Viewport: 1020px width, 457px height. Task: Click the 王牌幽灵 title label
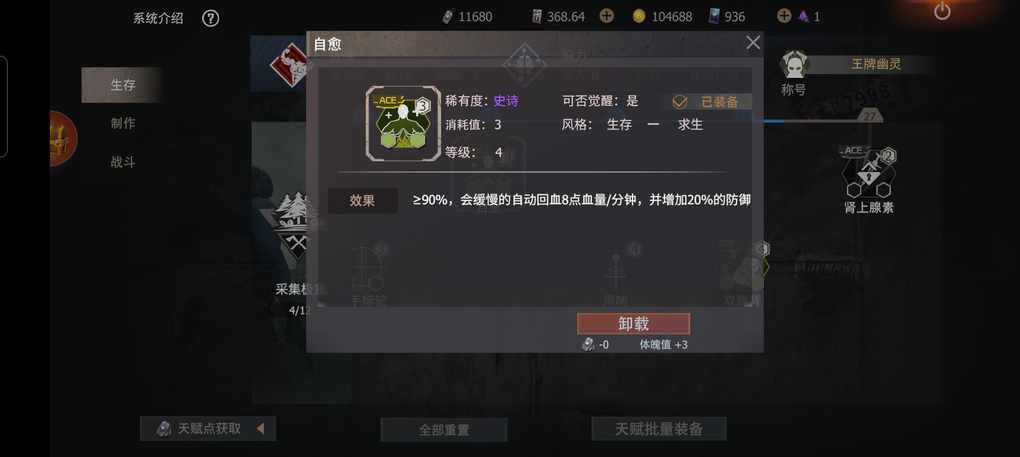[x=876, y=64]
